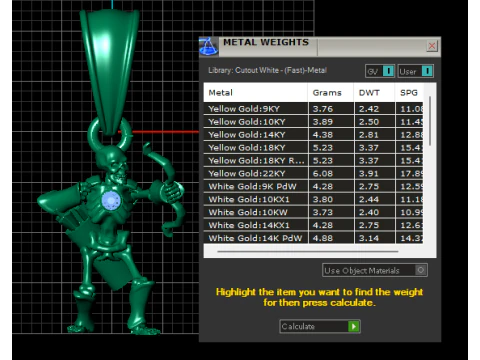Image resolution: width=480 pixels, height=360 pixels.
Task: Sort by the DWT column header
Action: 374,93
